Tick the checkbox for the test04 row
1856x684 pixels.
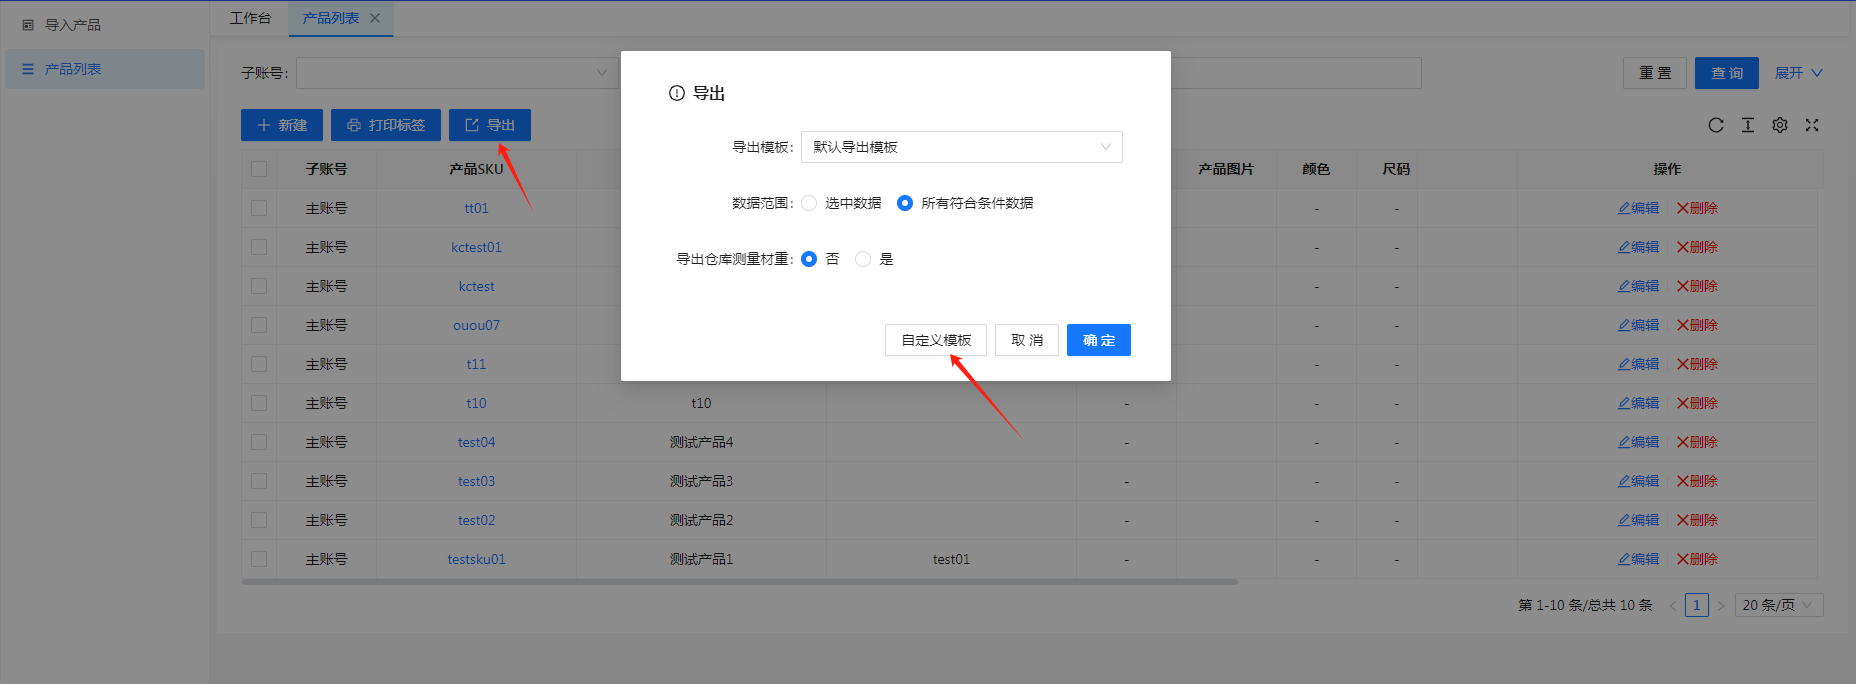coord(259,442)
